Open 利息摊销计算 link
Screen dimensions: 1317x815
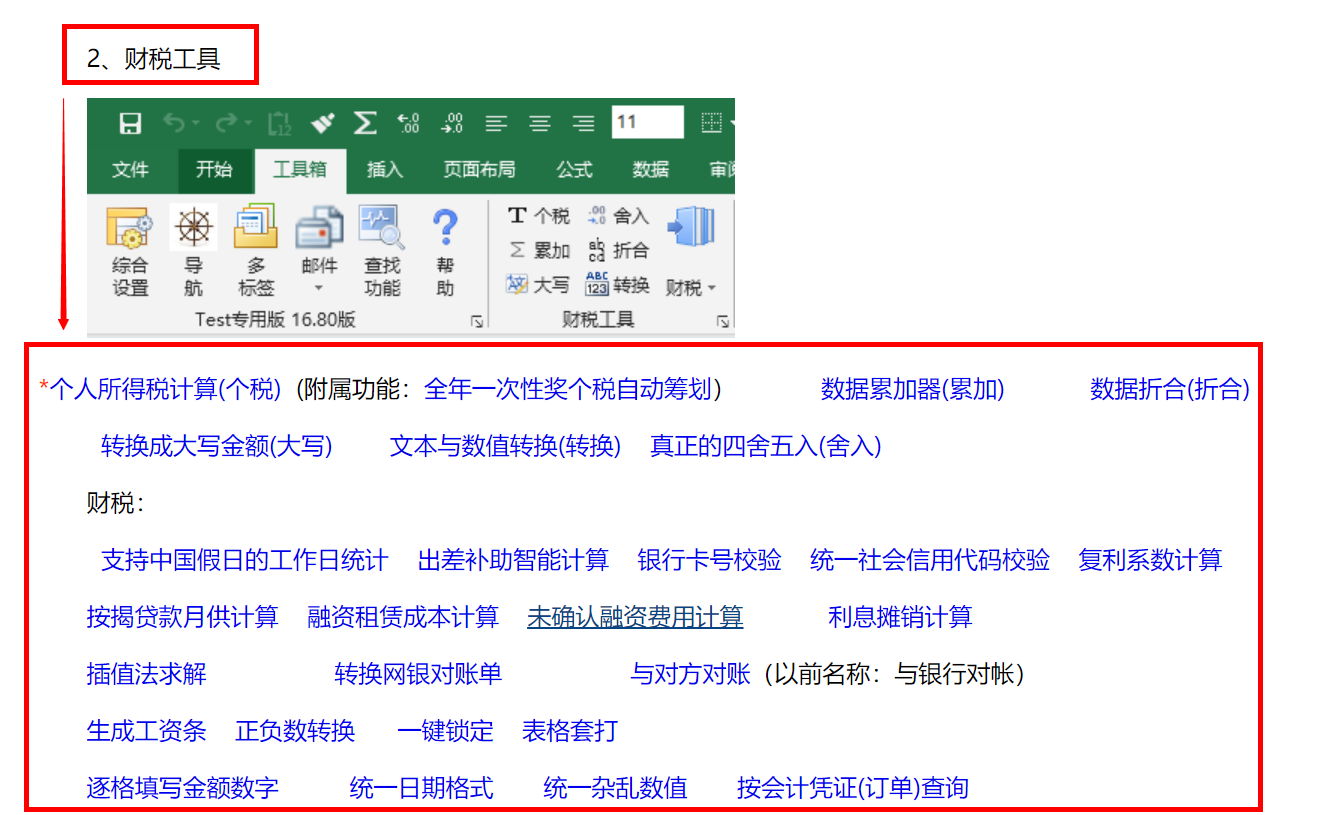[x=900, y=617]
